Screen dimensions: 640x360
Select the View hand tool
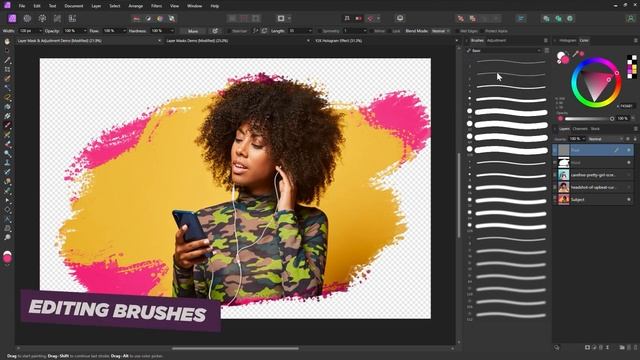[7, 41]
